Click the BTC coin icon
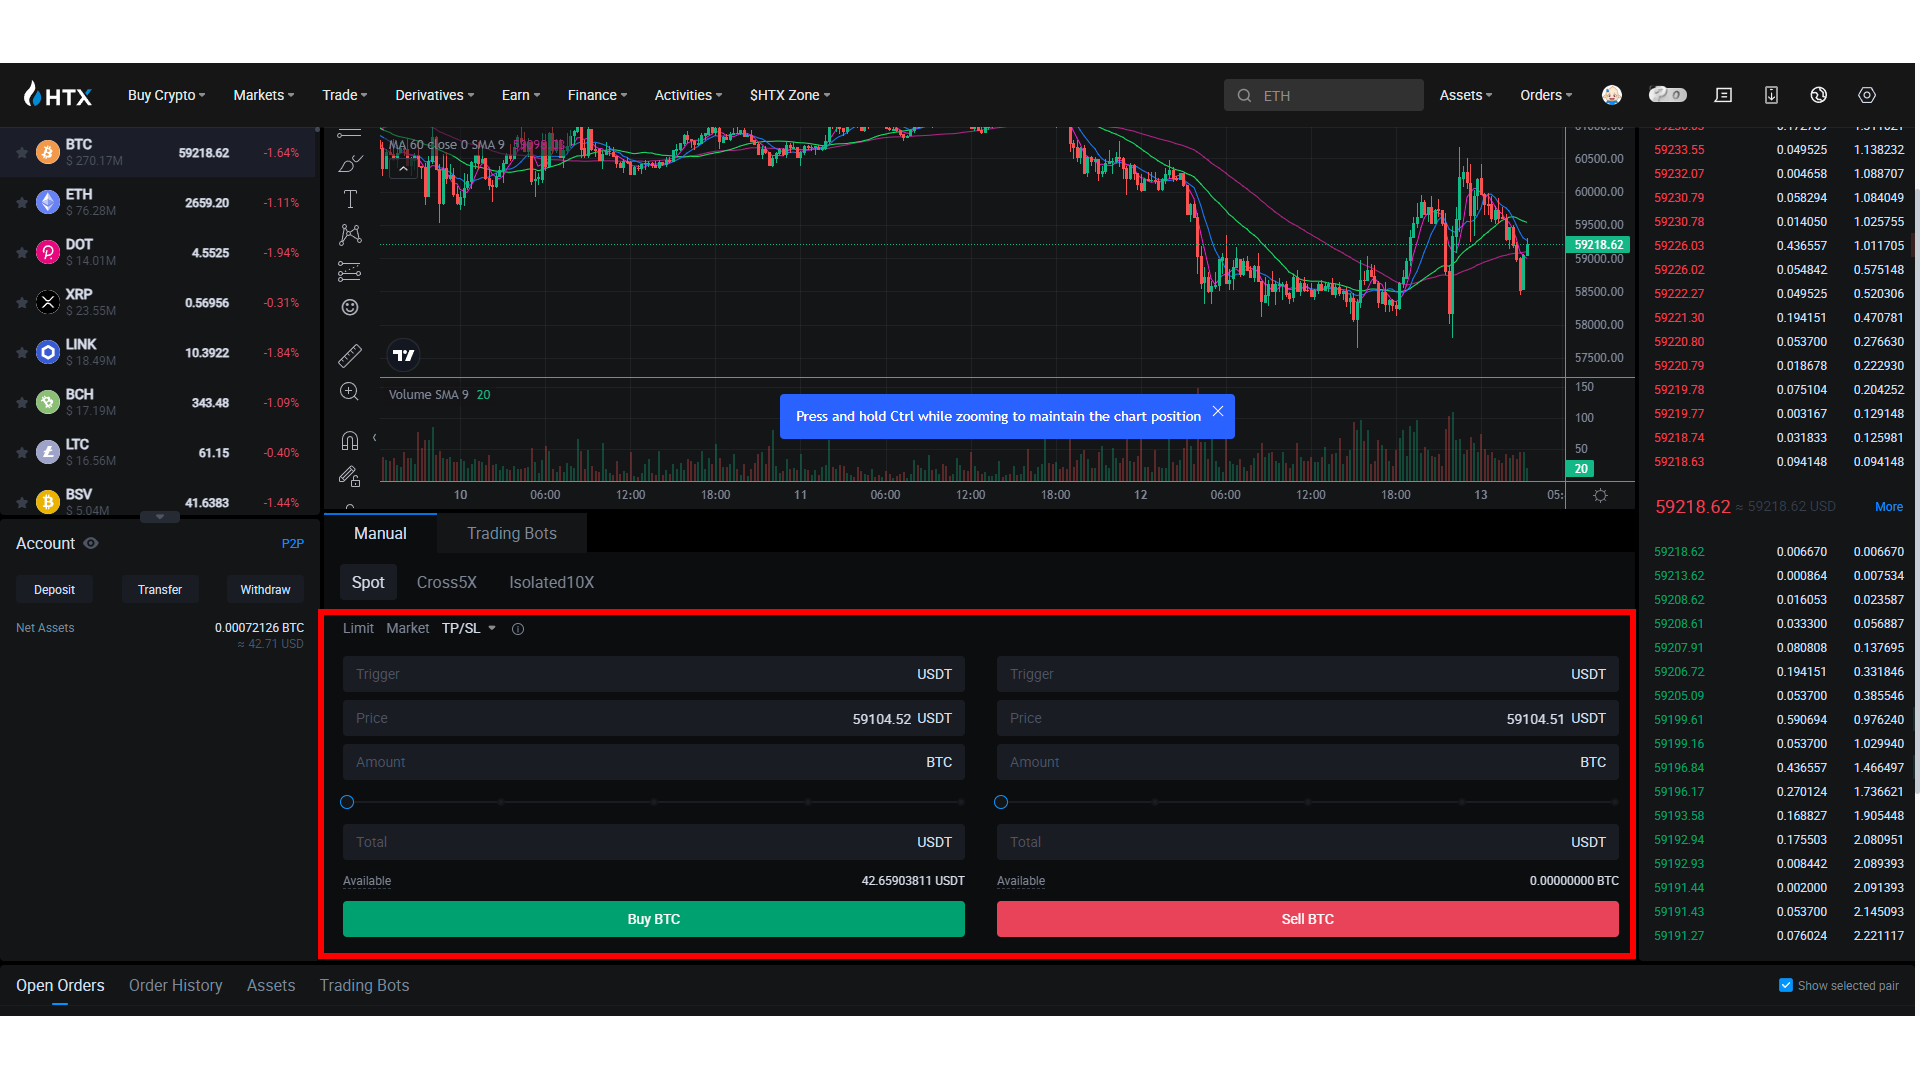 coord(48,152)
